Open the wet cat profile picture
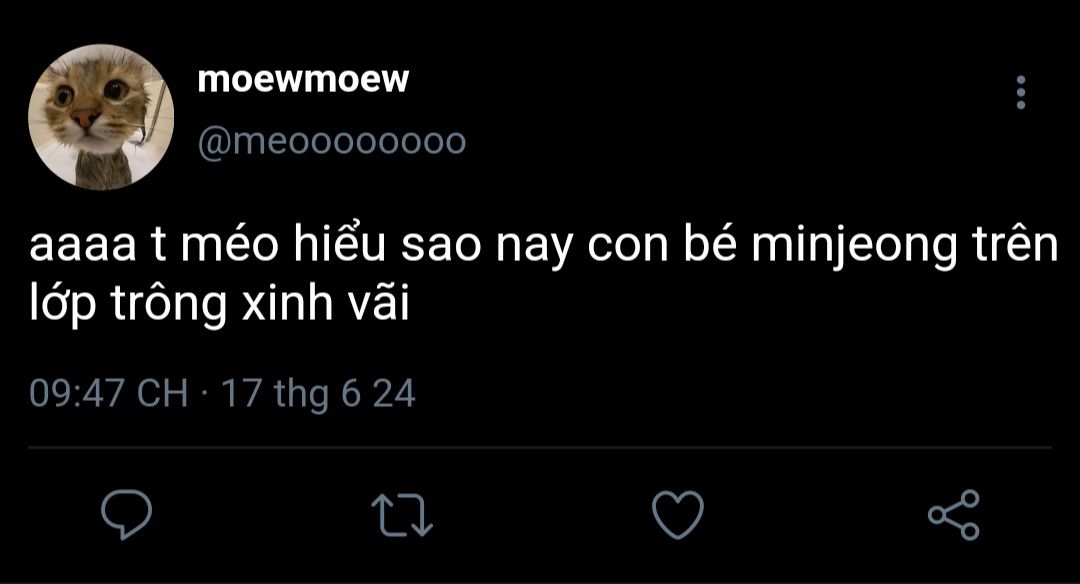This screenshot has height=584, width=1080. [101, 117]
